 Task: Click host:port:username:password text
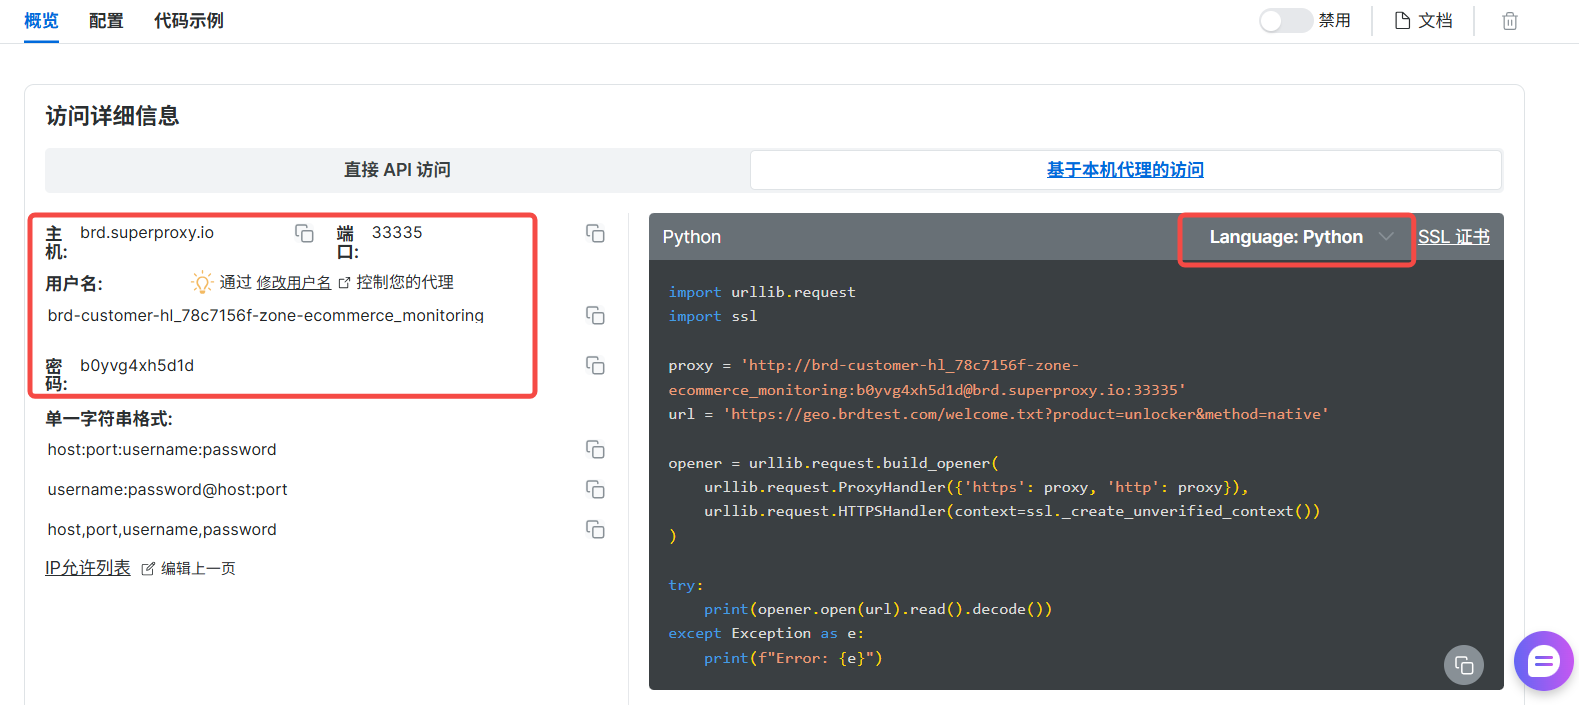pos(162,450)
